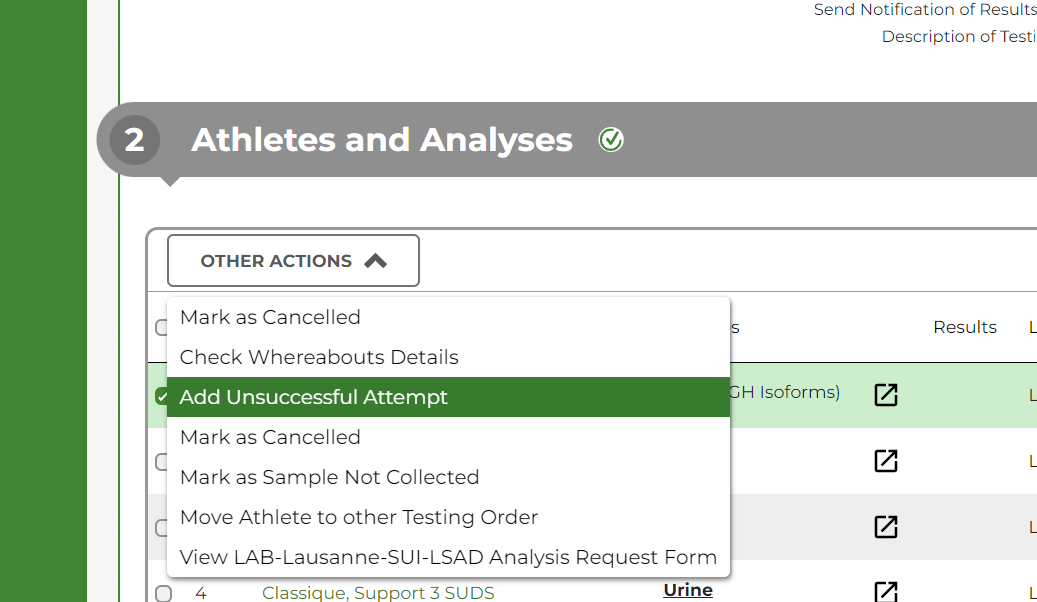The image size is (1037, 602).
Task: Open the external link icon in row 4
Action: point(886,591)
